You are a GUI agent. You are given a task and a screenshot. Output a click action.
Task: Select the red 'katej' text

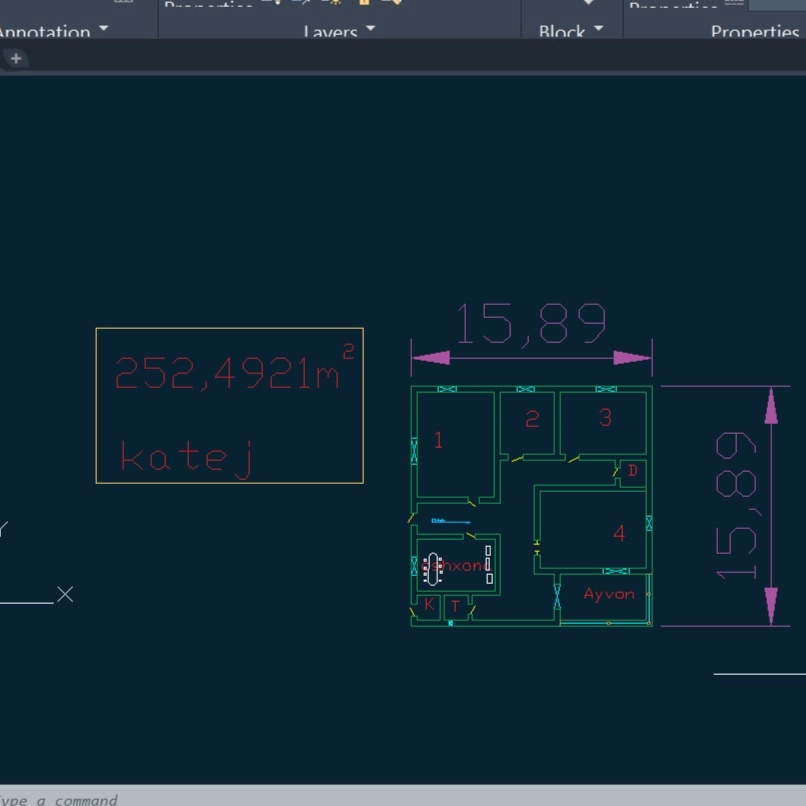(x=186, y=457)
